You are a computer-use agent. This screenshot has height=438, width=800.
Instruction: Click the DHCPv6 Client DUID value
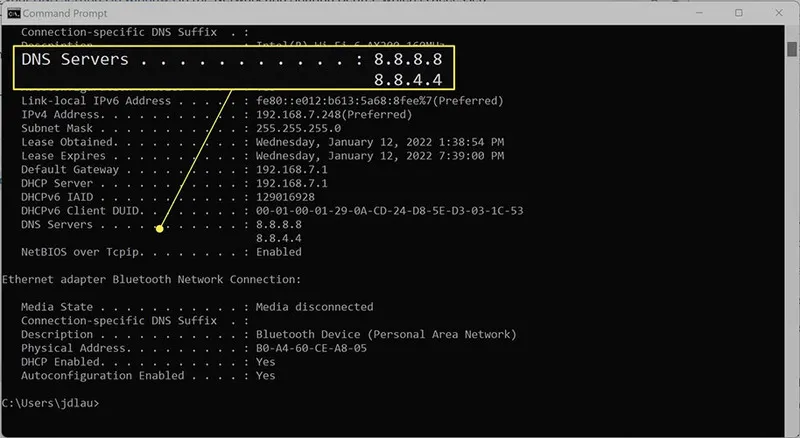pyautogui.click(x=389, y=211)
